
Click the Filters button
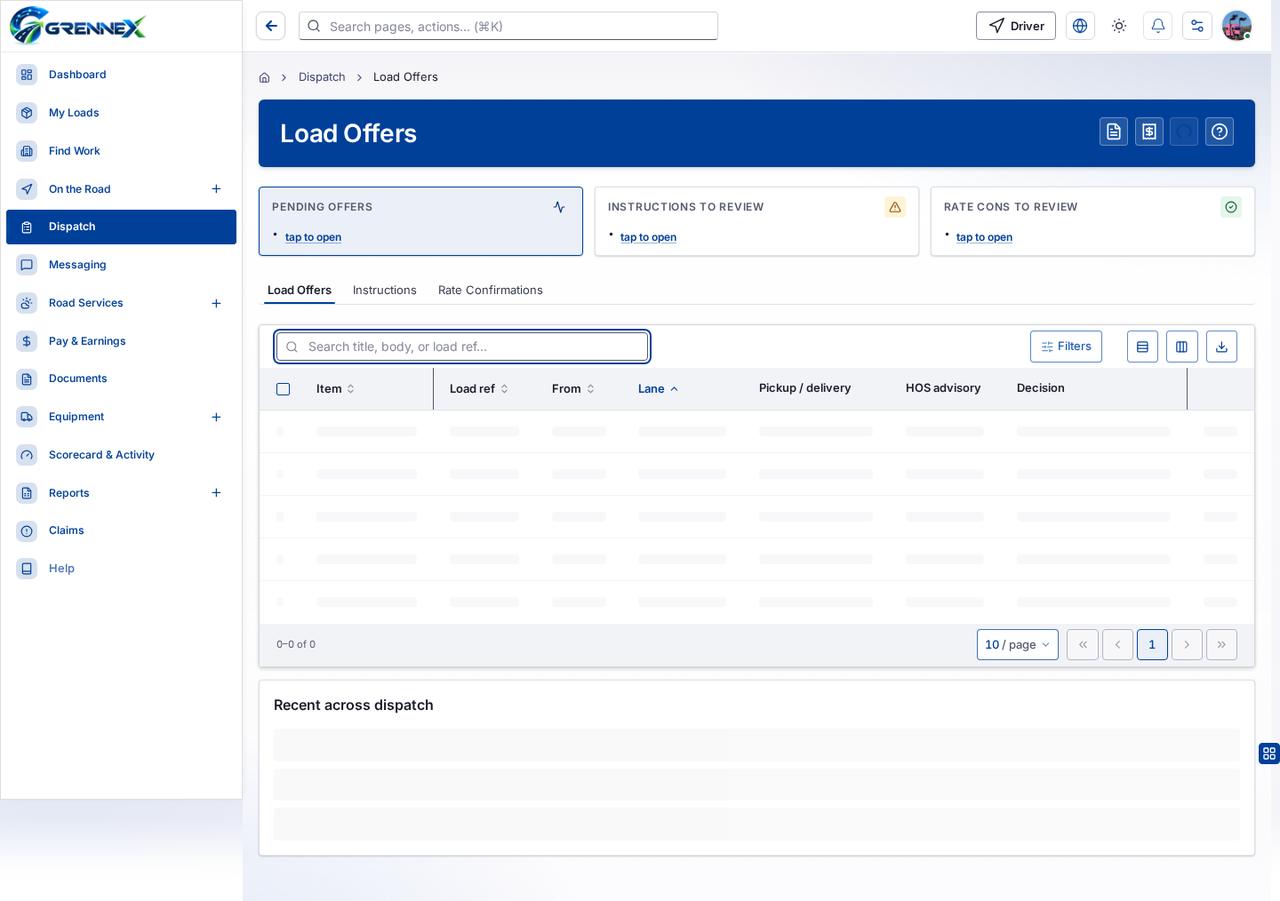[x=1066, y=347]
